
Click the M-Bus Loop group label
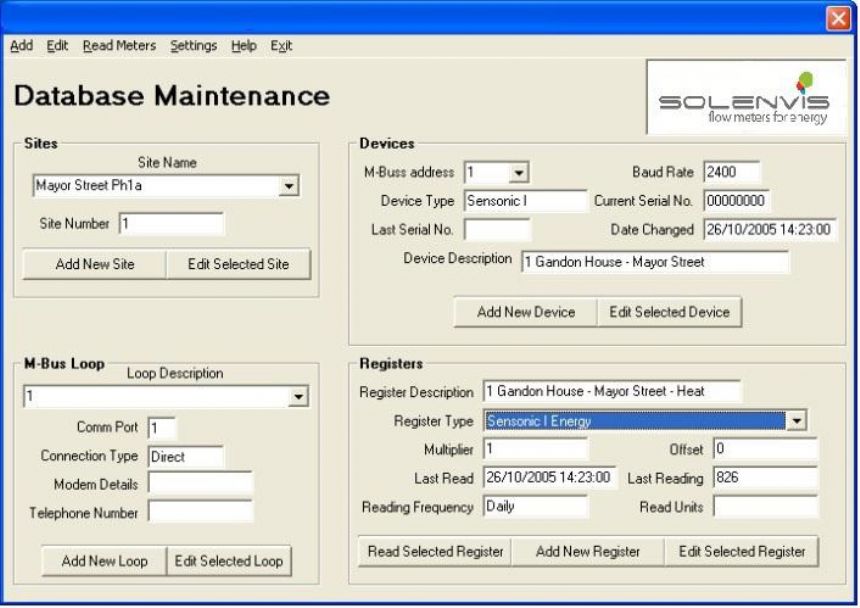click(x=64, y=363)
